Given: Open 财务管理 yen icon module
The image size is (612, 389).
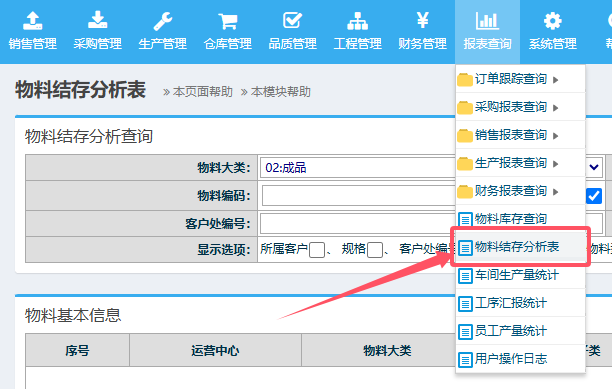Looking at the screenshot, I should coord(423,32).
